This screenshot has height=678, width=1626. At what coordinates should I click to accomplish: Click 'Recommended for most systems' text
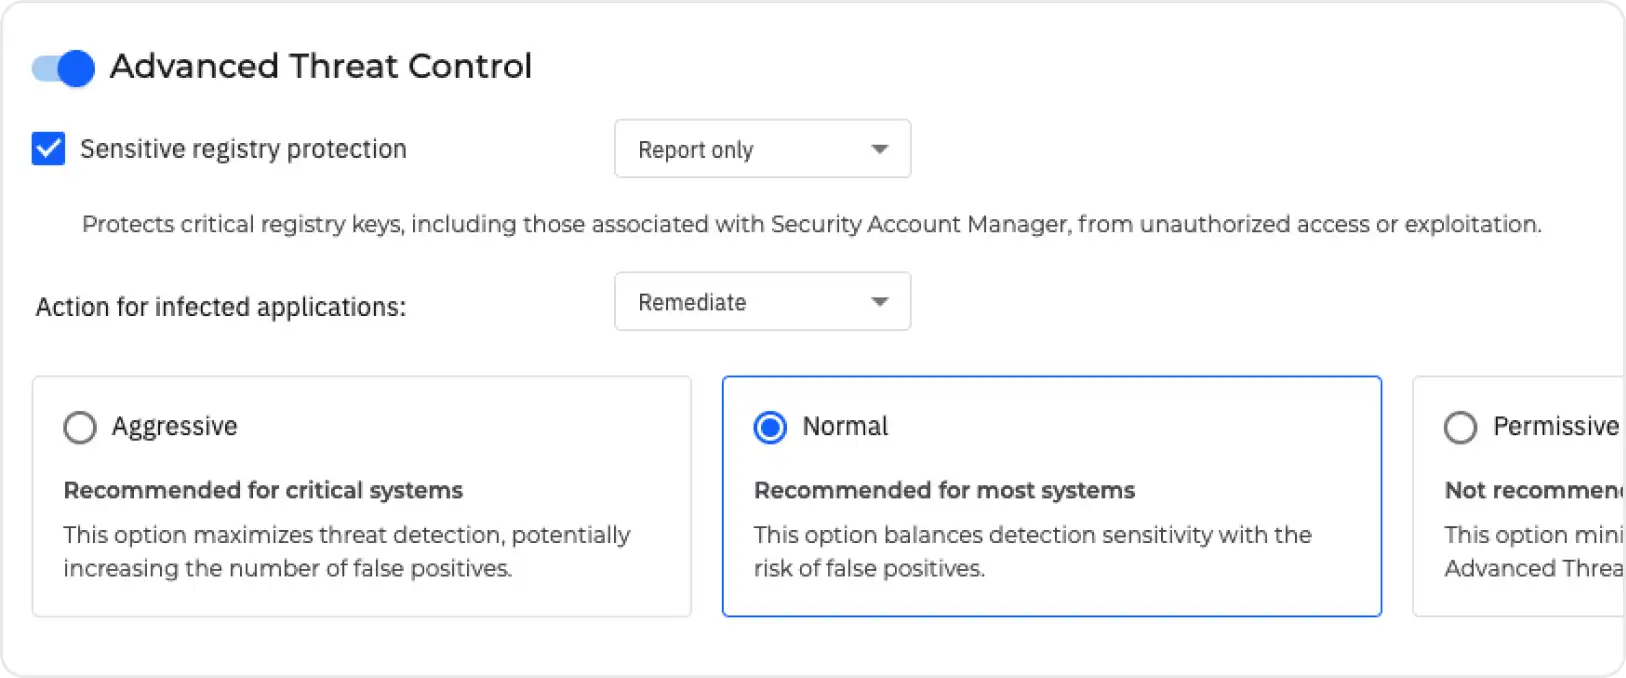(x=944, y=490)
